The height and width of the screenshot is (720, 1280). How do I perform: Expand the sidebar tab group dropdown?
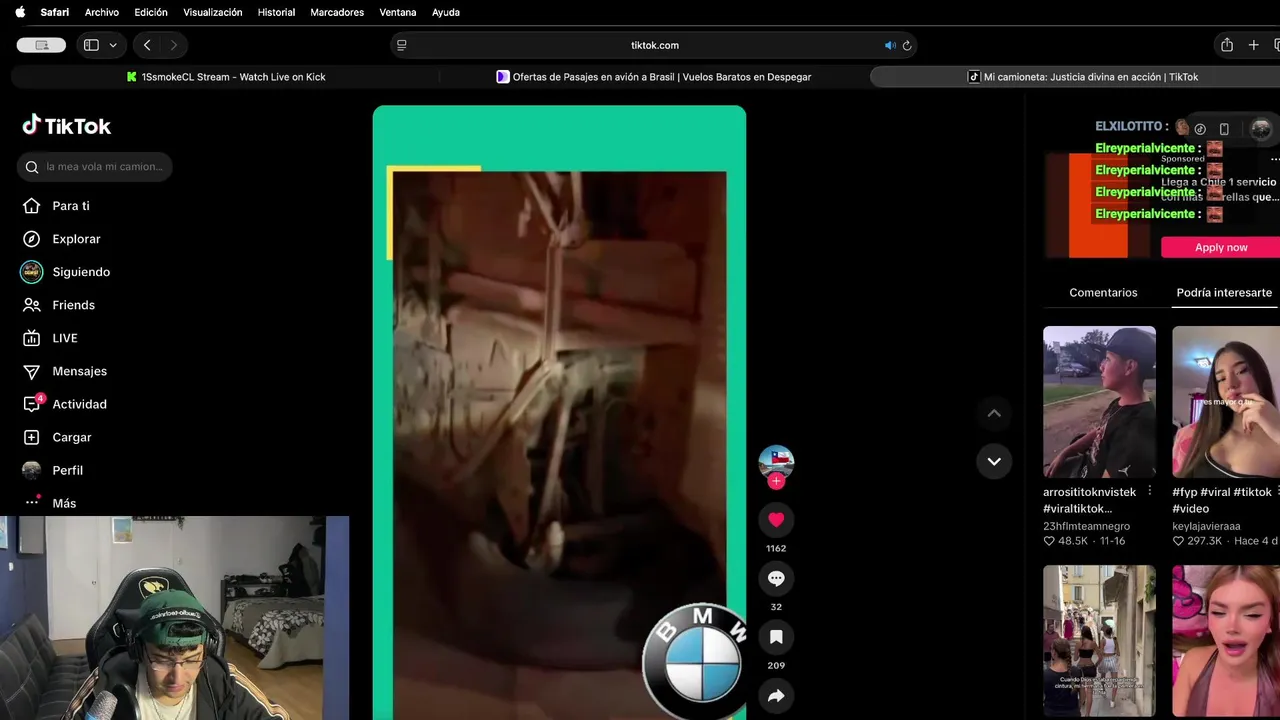tap(113, 45)
